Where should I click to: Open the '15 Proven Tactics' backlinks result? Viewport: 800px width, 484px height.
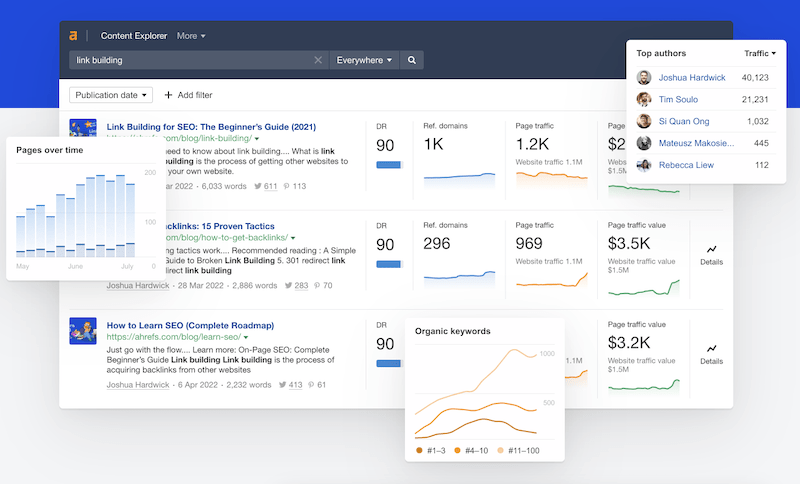(220, 226)
